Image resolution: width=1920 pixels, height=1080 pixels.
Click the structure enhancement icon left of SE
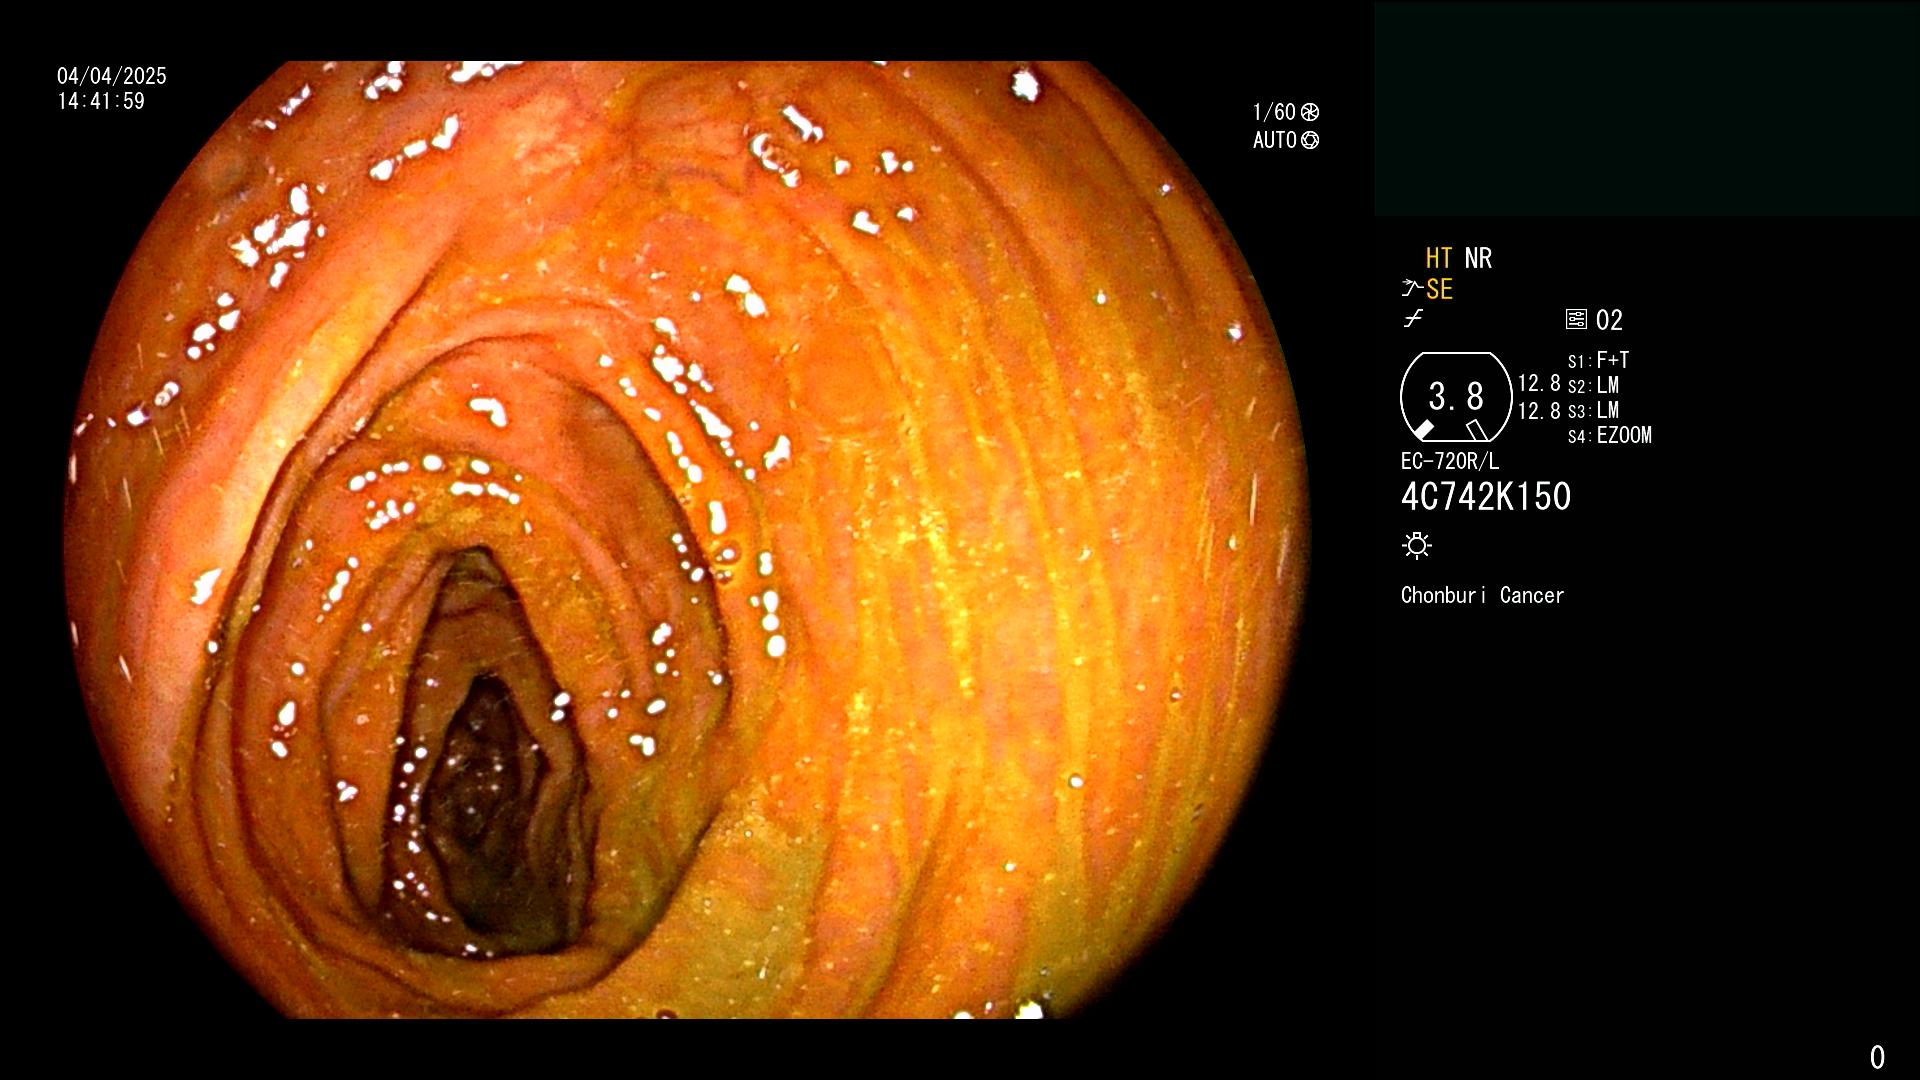click(1411, 288)
